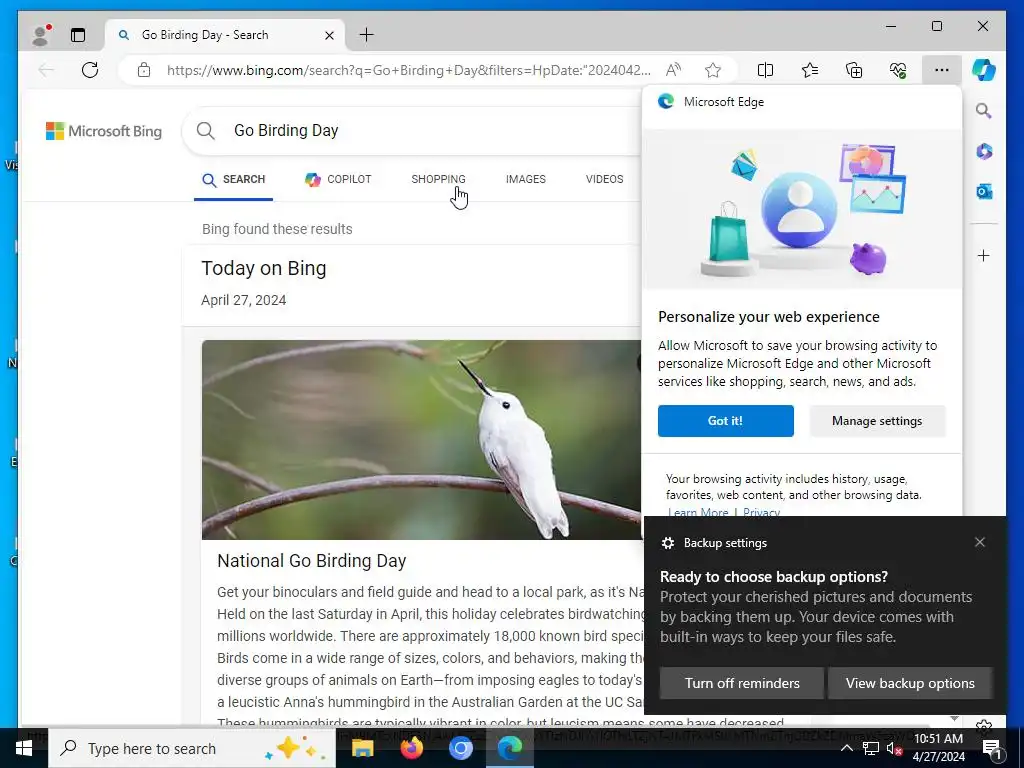The width and height of the screenshot is (1024, 768).
Task: Open the Edge profile icon
Action: point(41,35)
